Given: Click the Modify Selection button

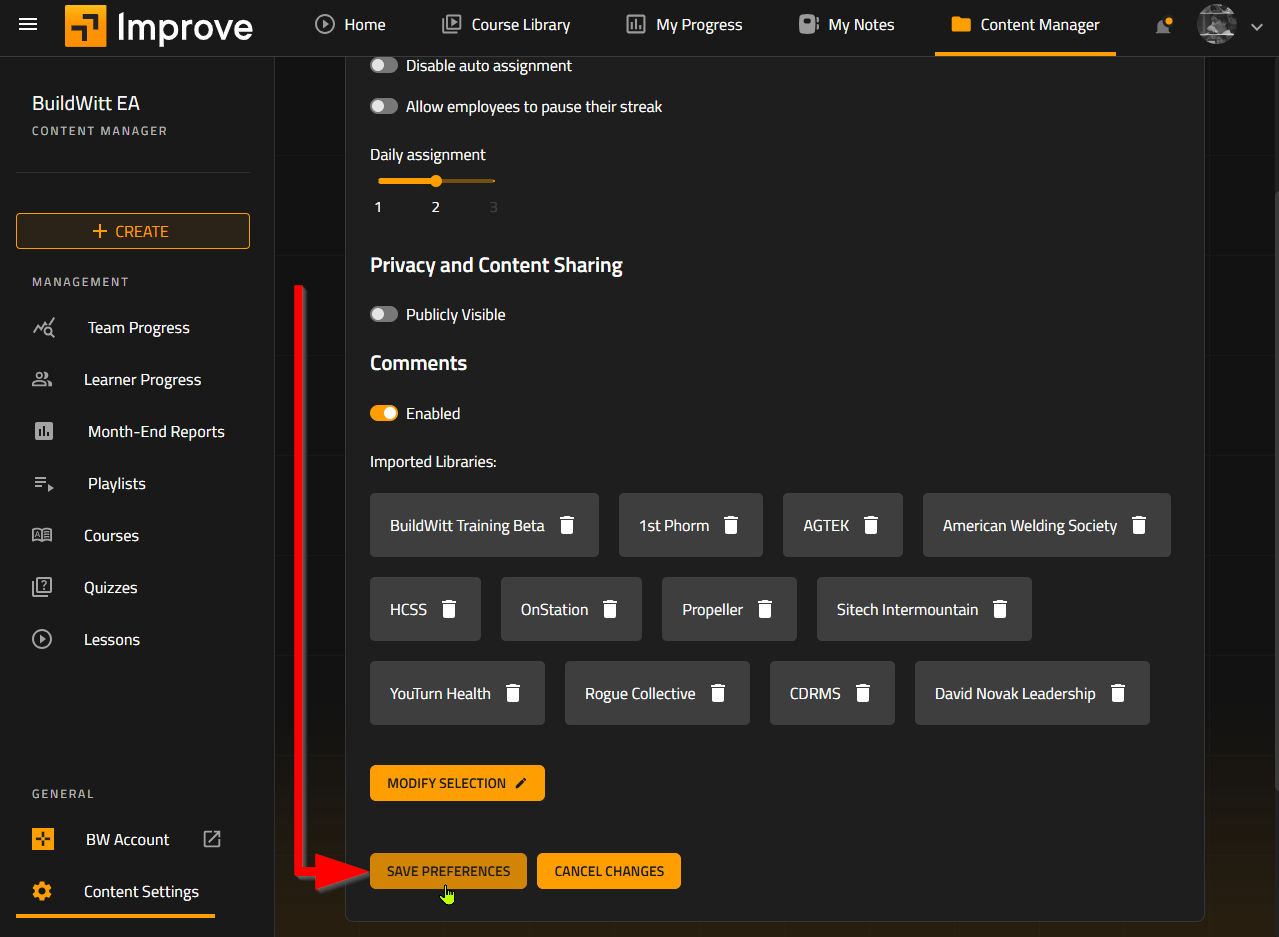Looking at the screenshot, I should pos(457,783).
